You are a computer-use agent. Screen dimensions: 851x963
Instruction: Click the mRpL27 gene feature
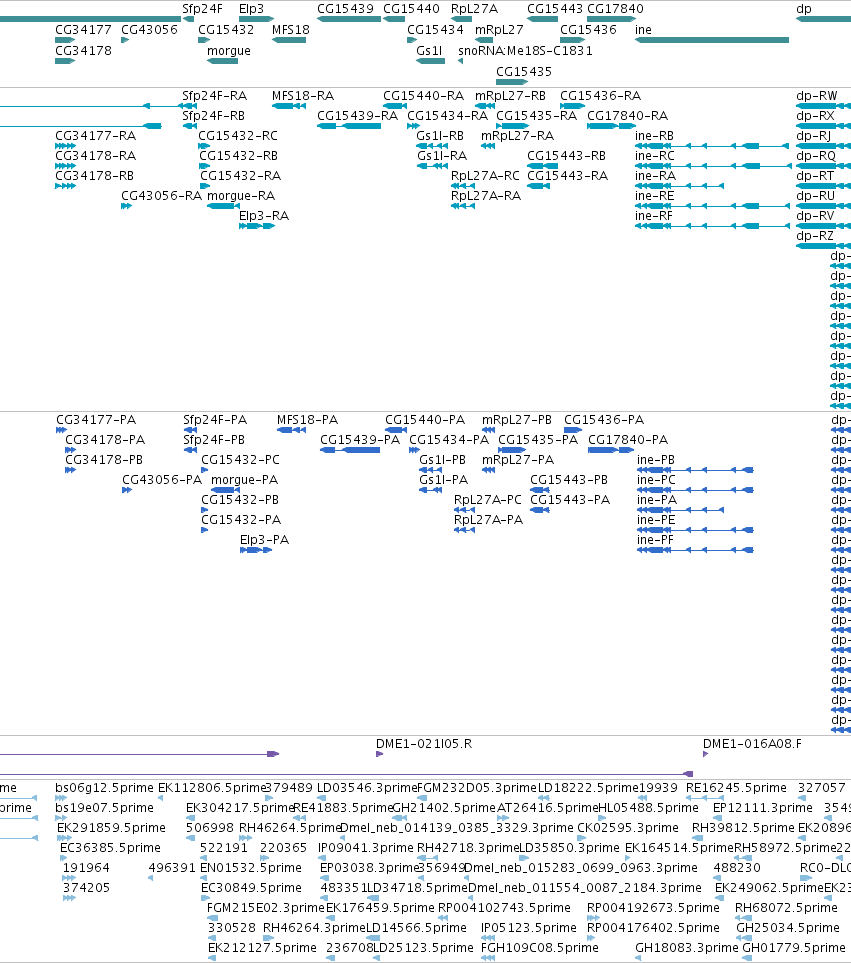tap(484, 41)
